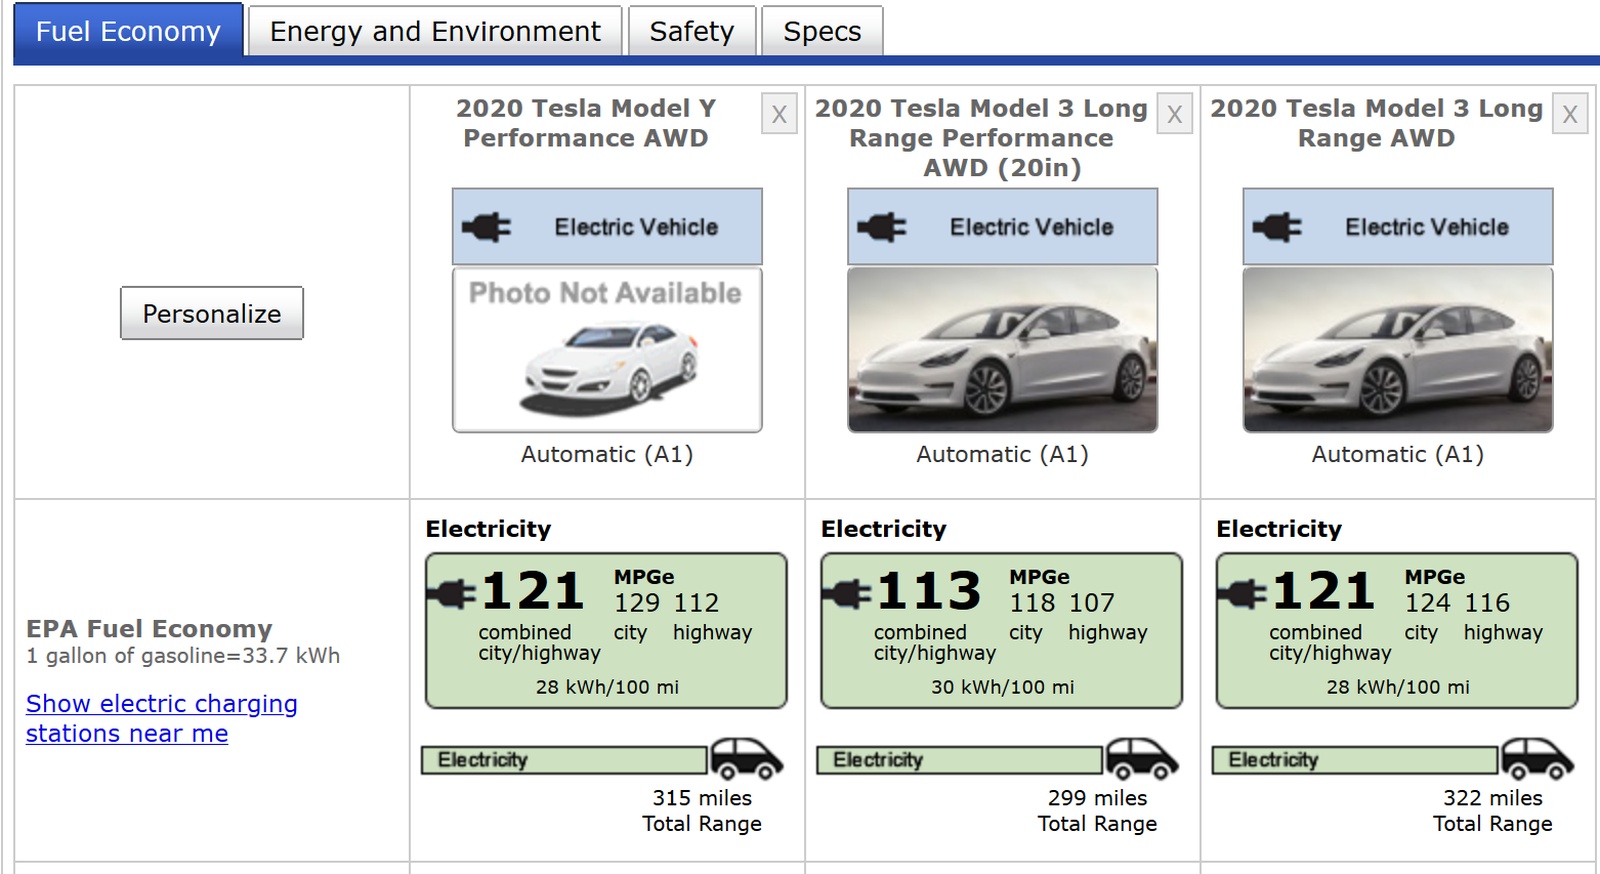Remove the Model 3 Long Range Performance column
This screenshot has height=874, width=1600.
1175,114
